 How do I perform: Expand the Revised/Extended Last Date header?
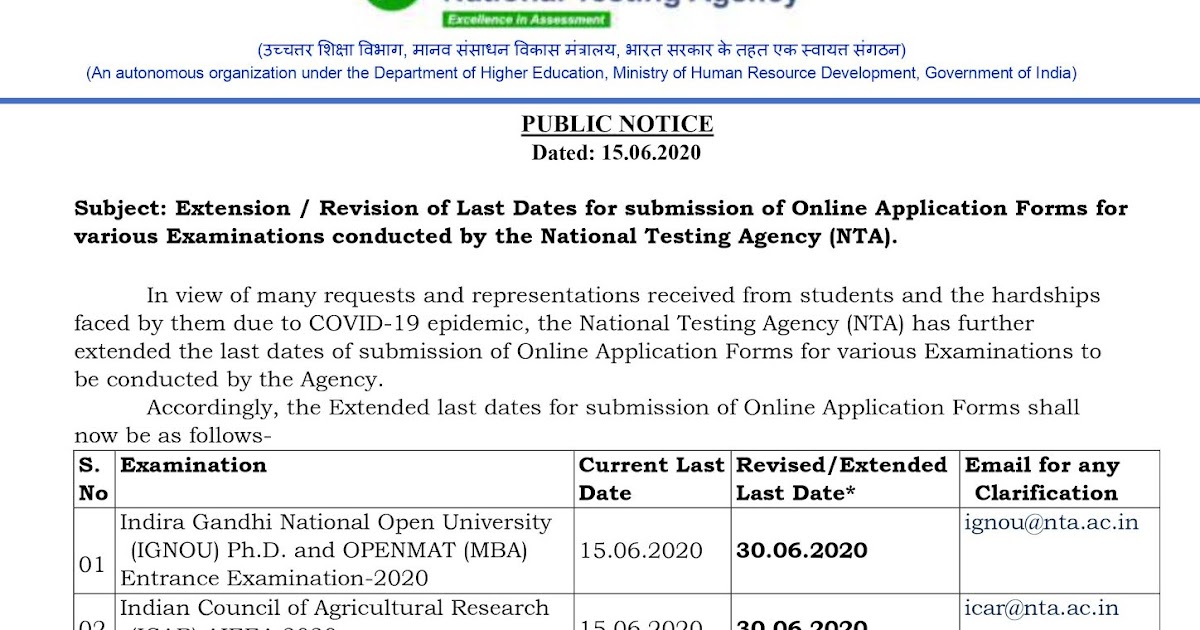point(840,479)
